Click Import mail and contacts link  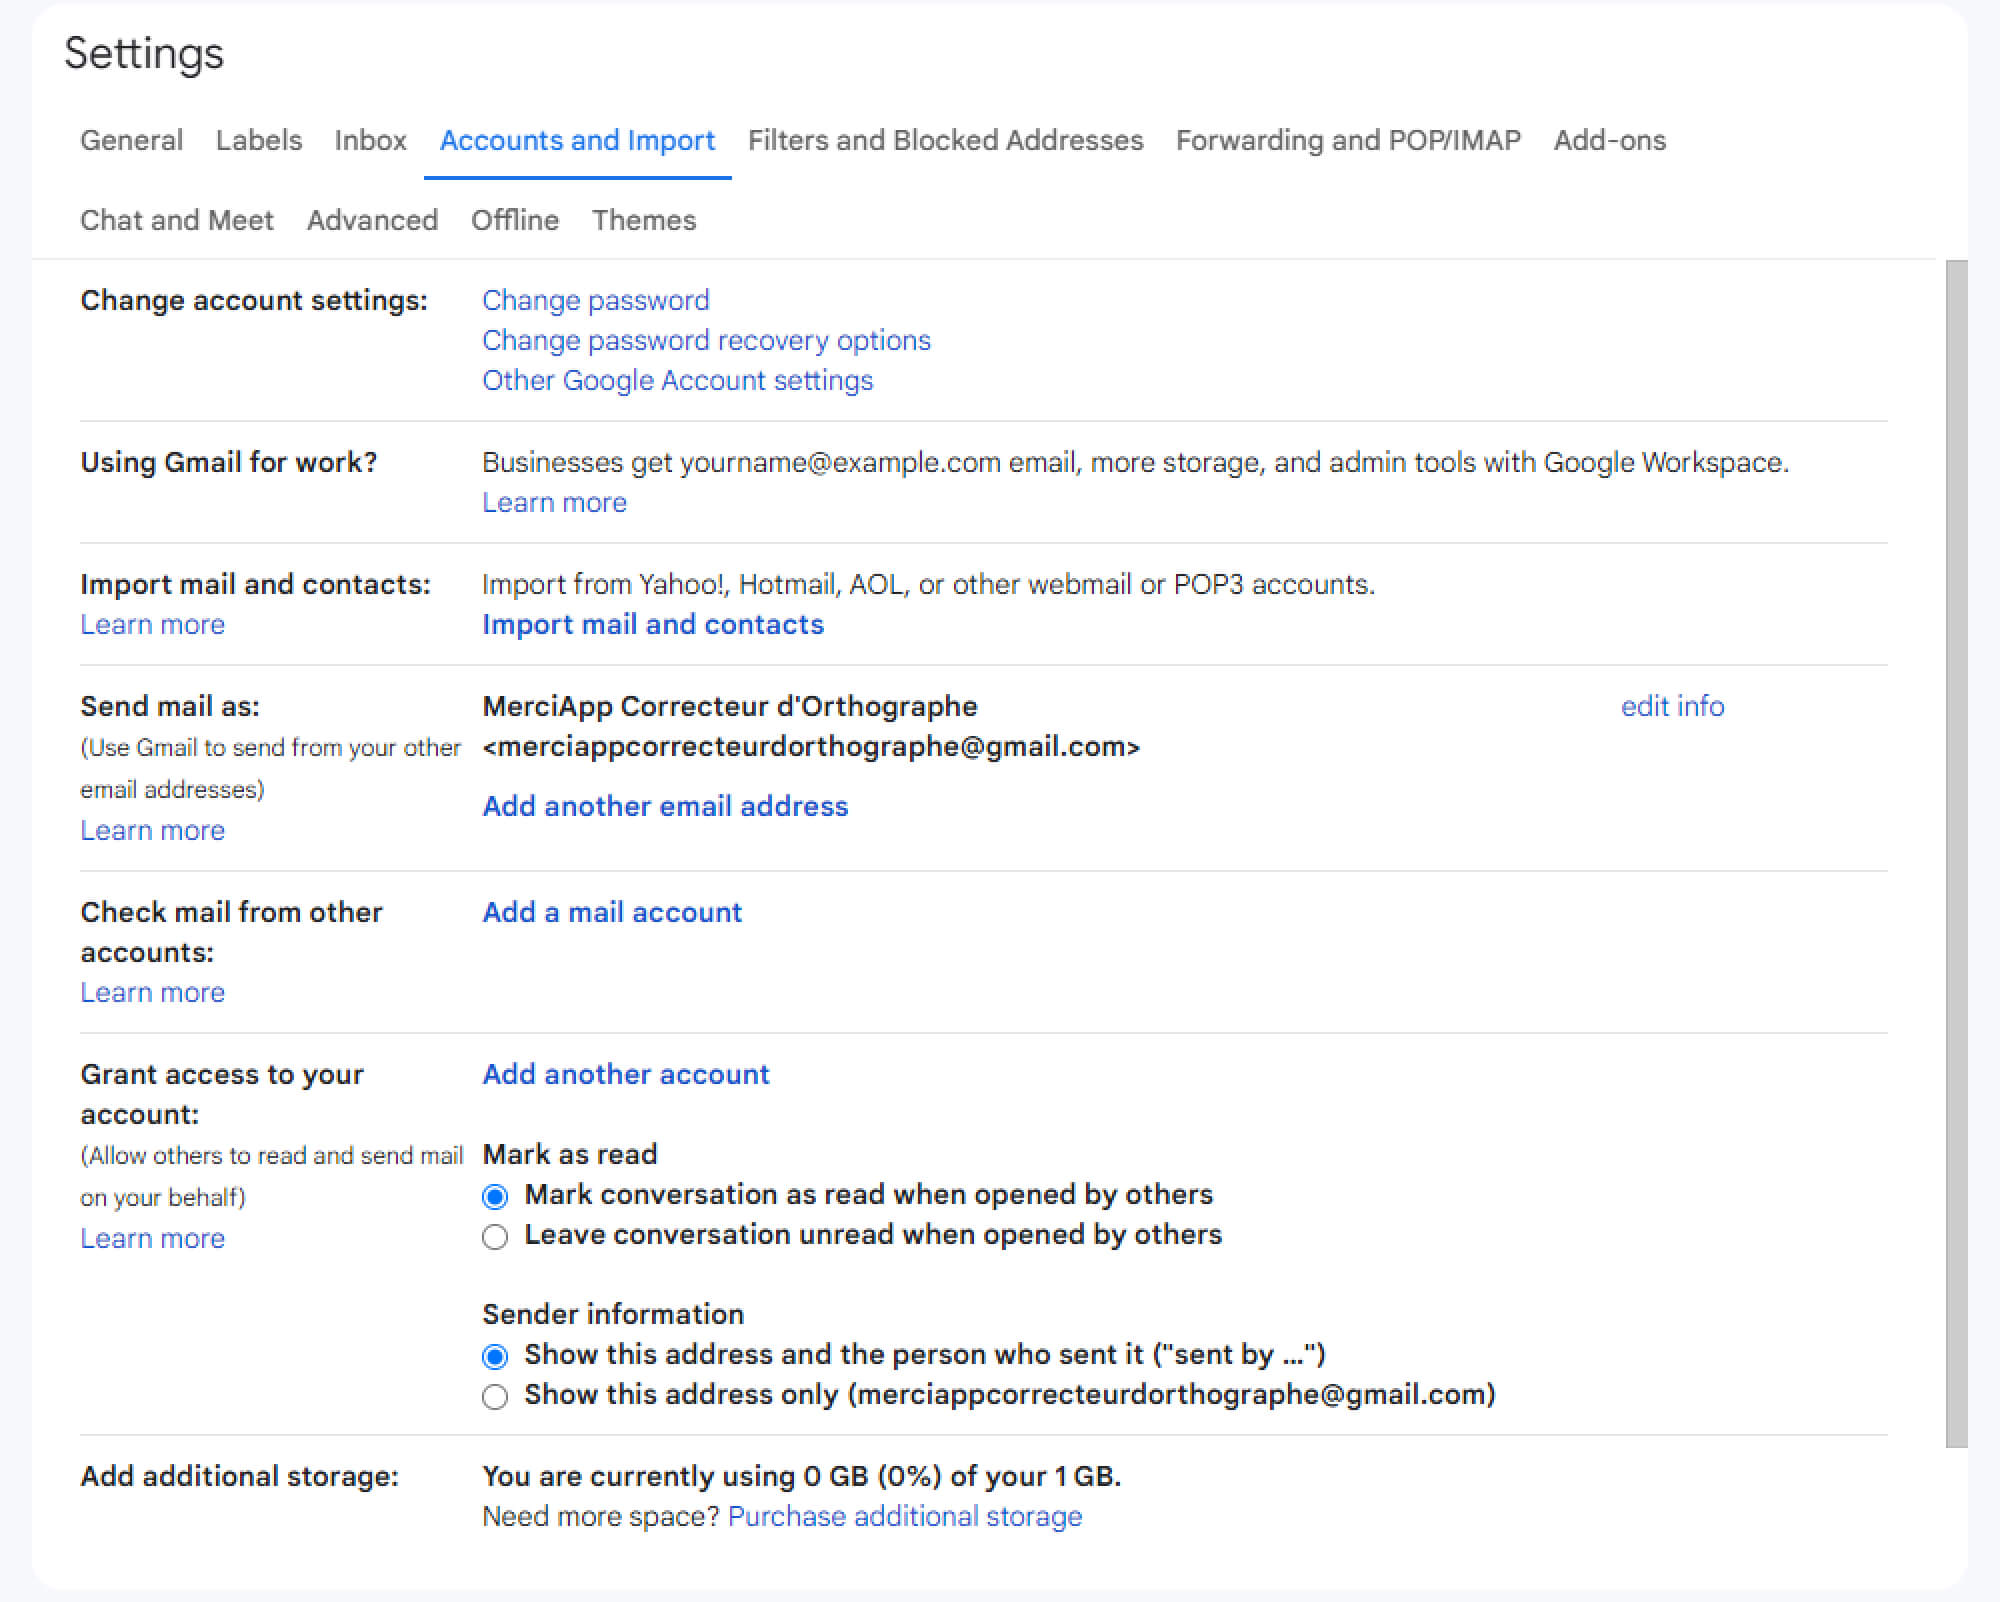[652, 624]
